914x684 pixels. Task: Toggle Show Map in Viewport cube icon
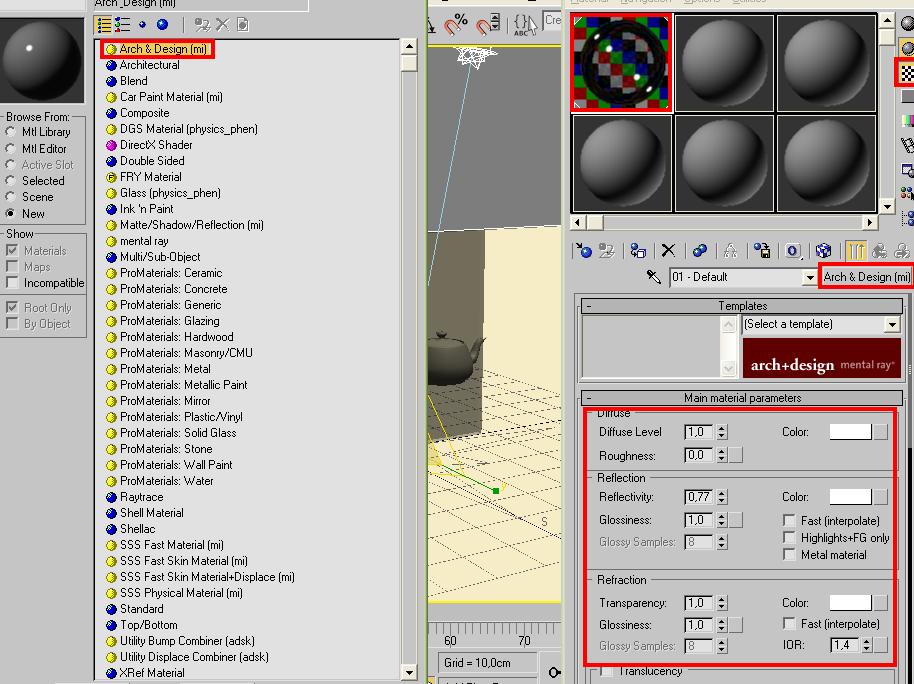tap(823, 251)
